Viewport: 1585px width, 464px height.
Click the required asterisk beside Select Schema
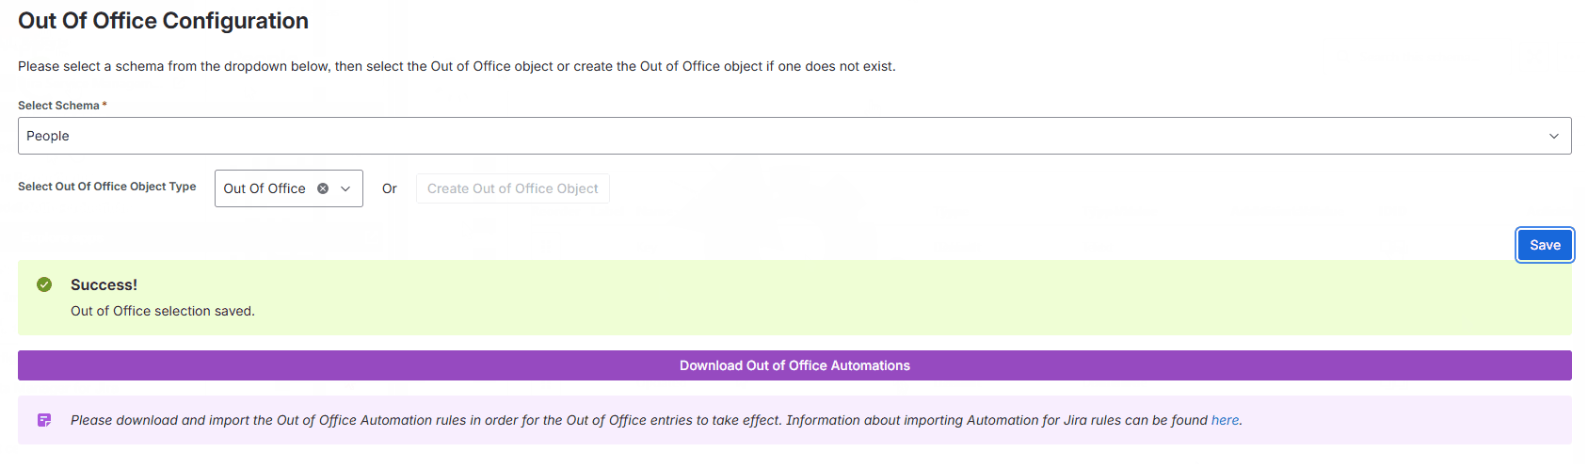click(104, 104)
